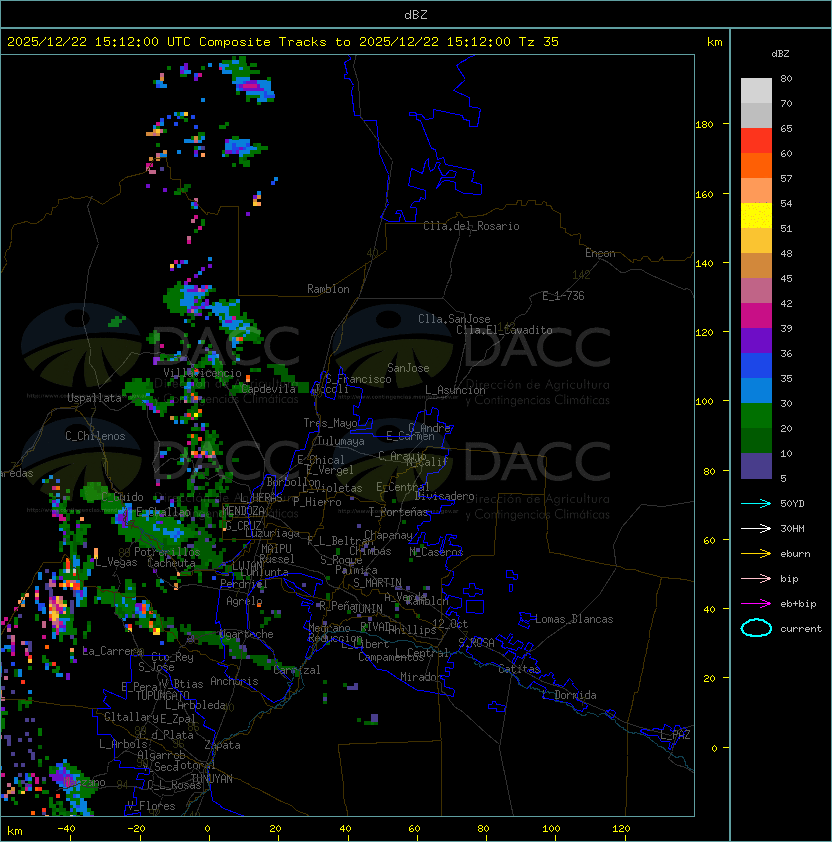Click the 'Clla.El_Cavadito' map label
The height and width of the screenshot is (842, 832).
coord(504,330)
